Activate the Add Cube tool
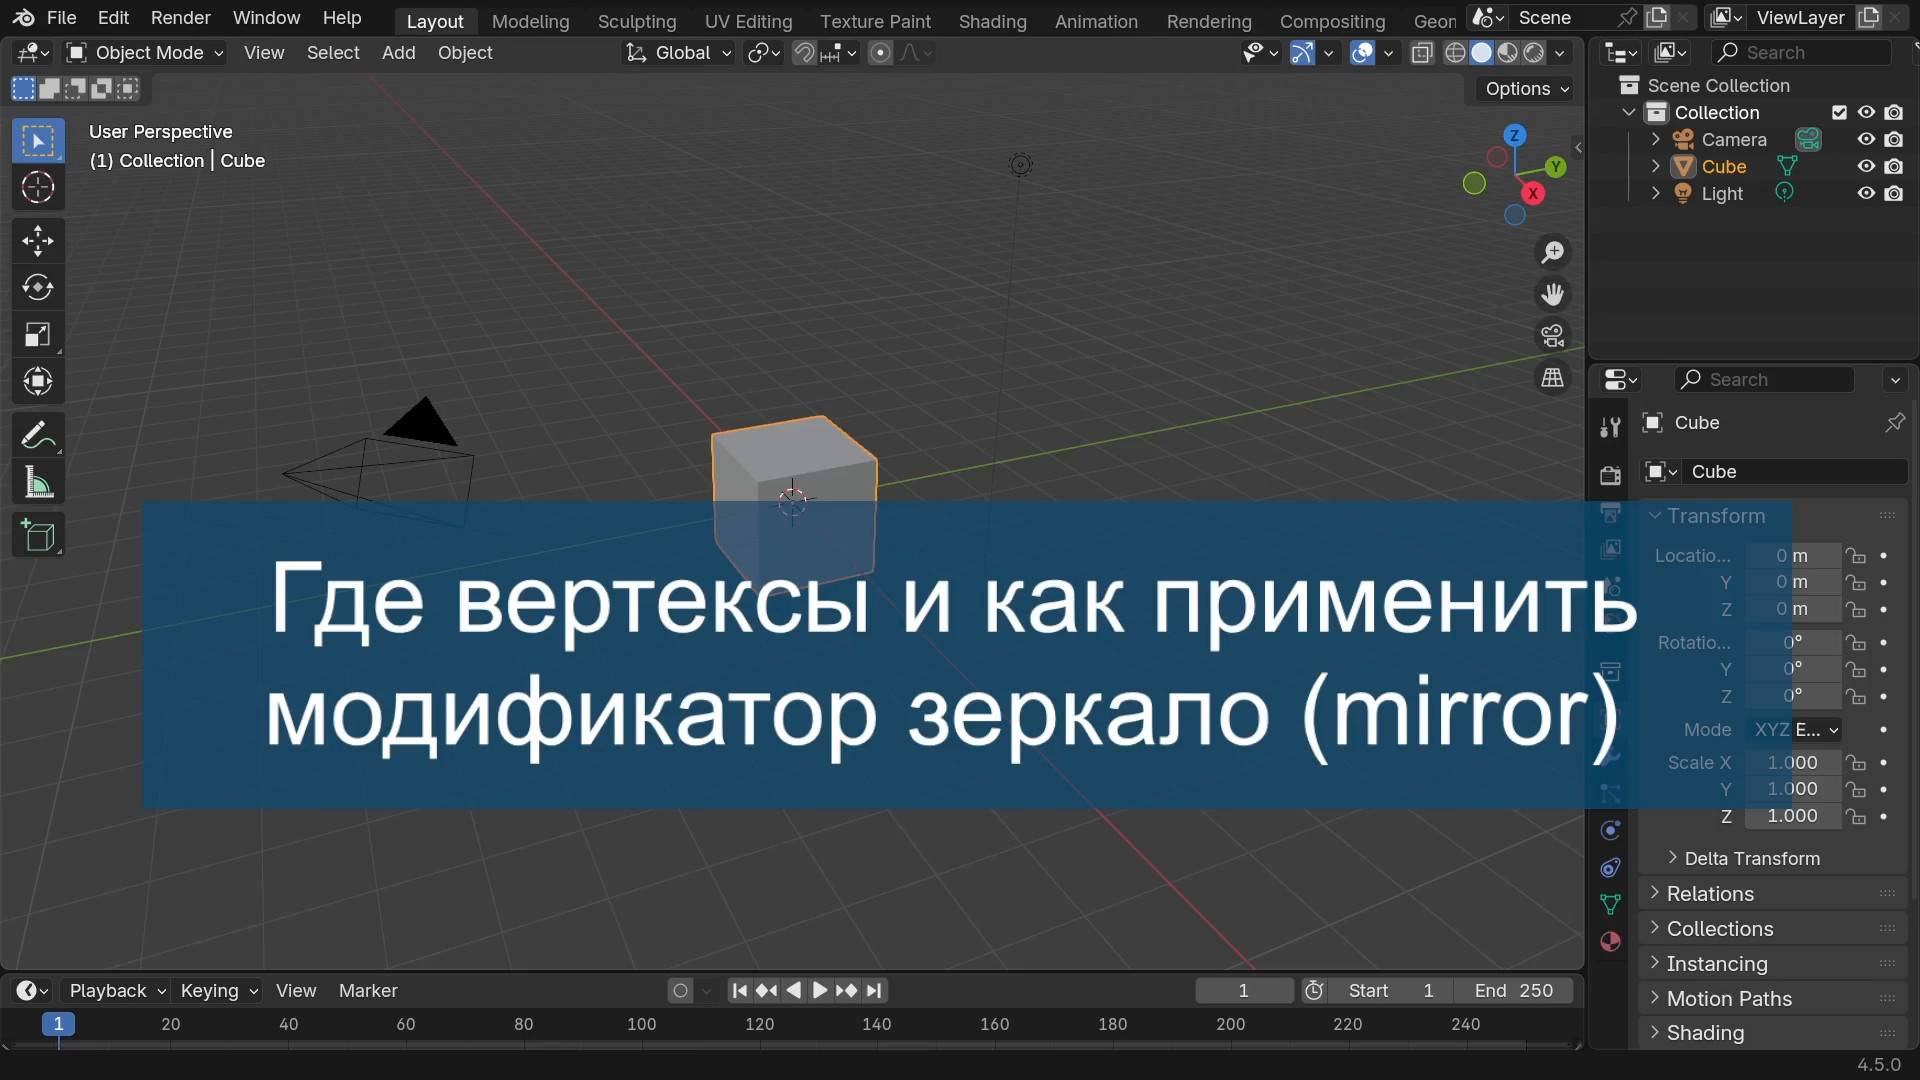Screen dimensions: 1920x1080 click(x=37, y=535)
